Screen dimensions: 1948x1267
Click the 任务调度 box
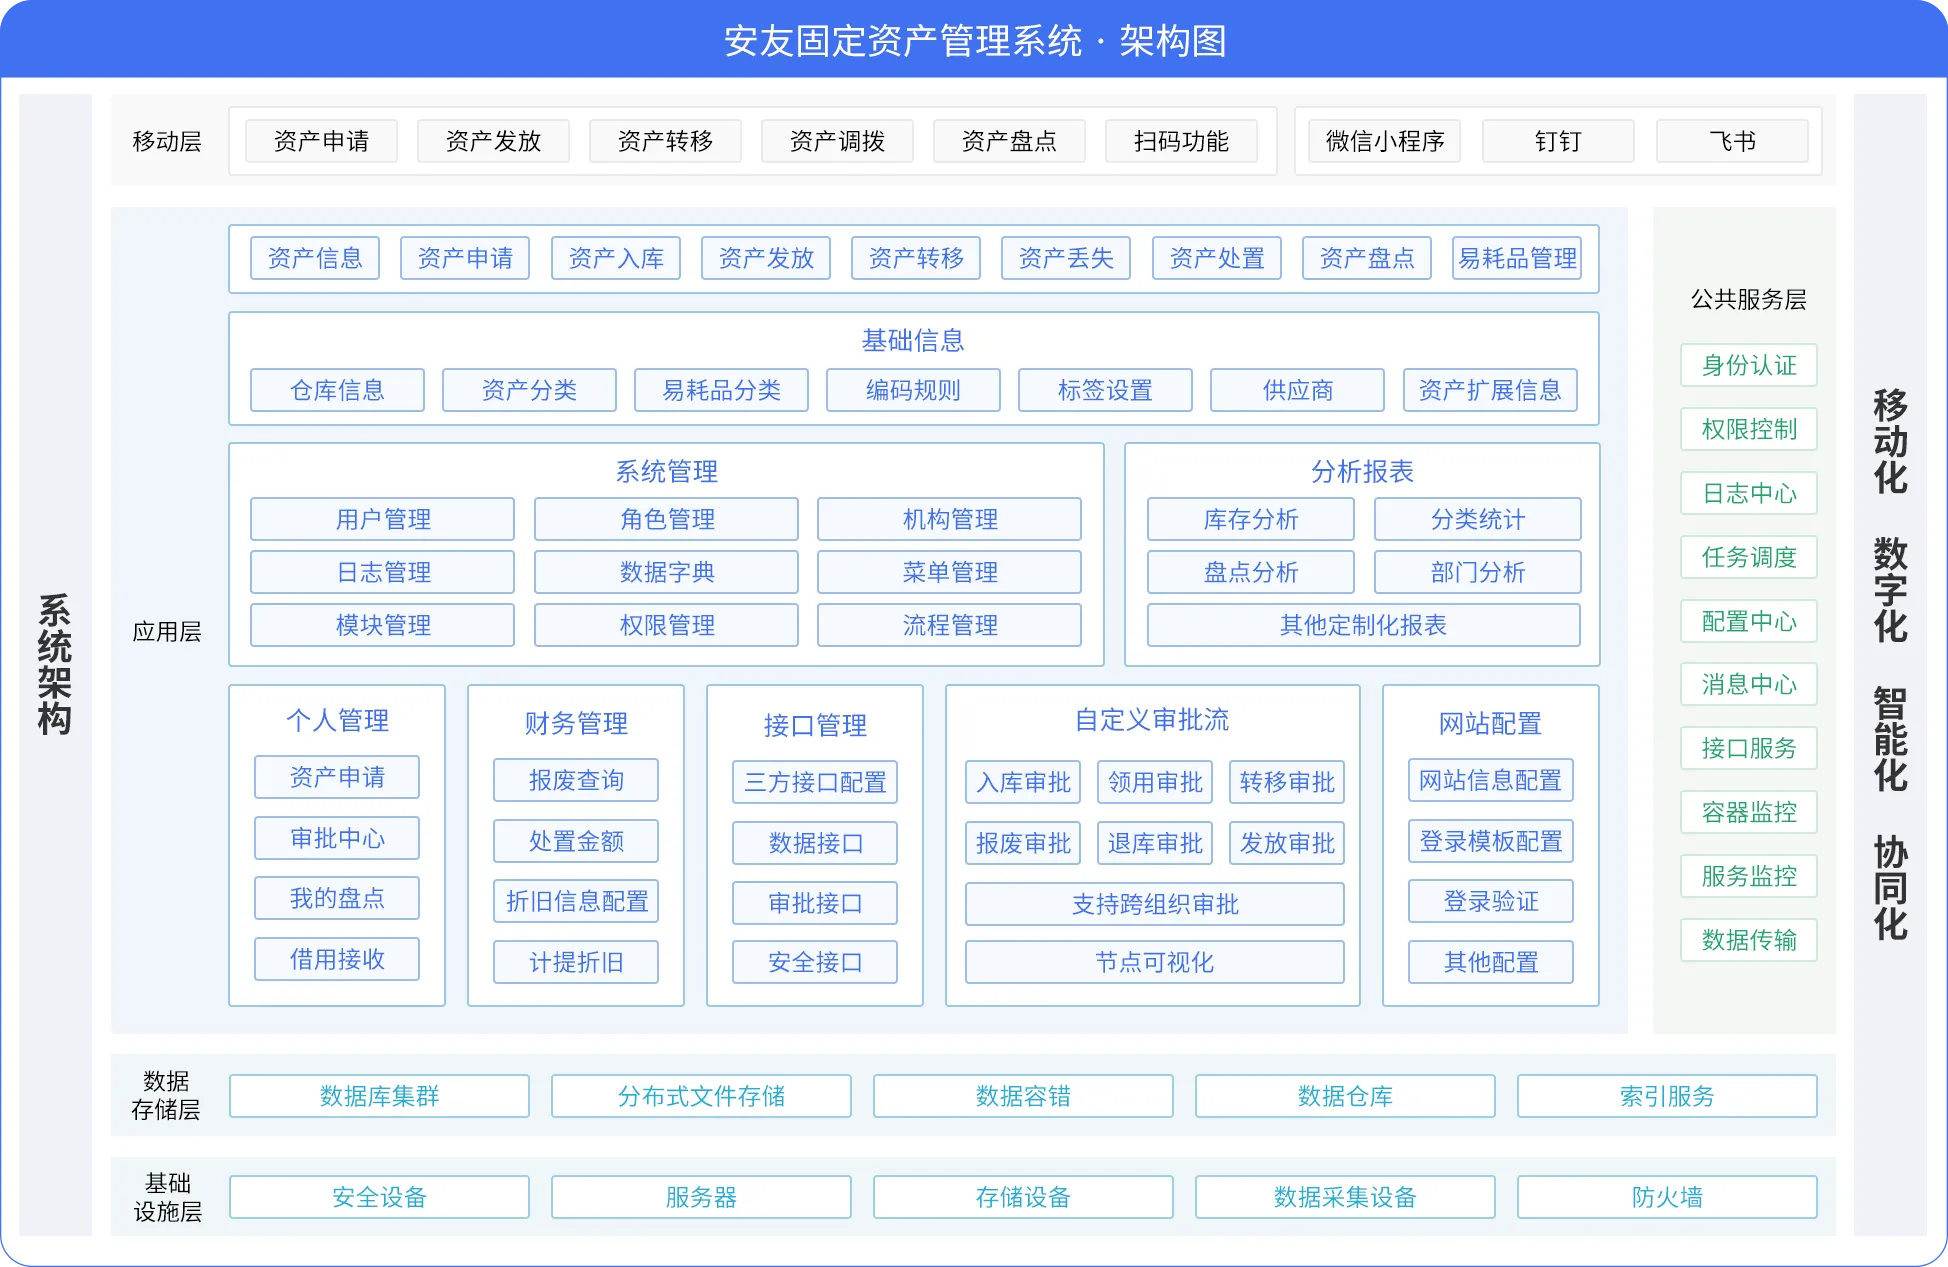[1749, 557]
